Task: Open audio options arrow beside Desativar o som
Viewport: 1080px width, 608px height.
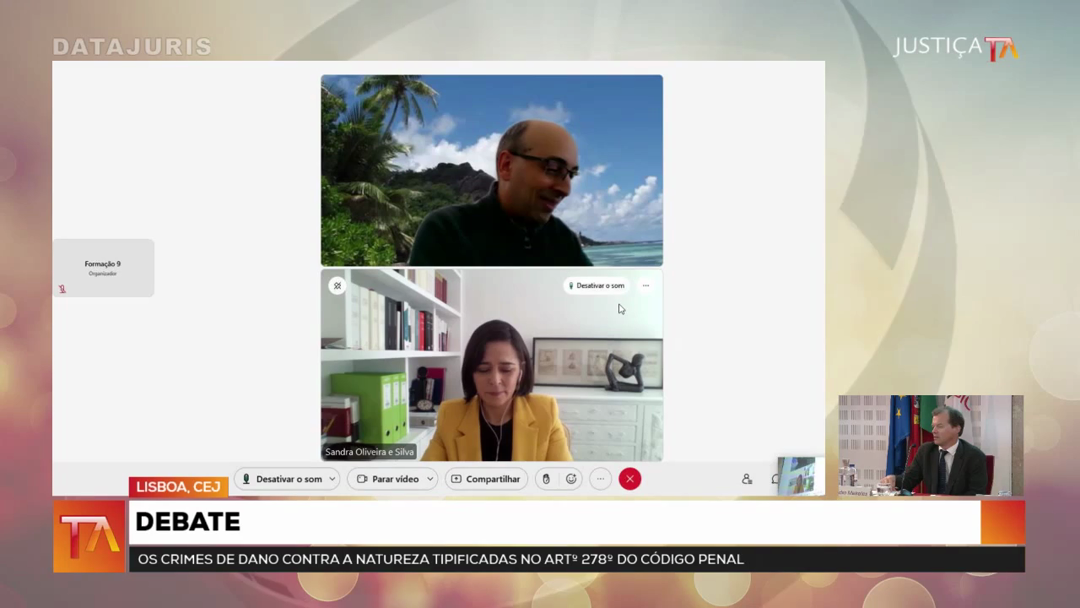Action: tap(332, 479)
